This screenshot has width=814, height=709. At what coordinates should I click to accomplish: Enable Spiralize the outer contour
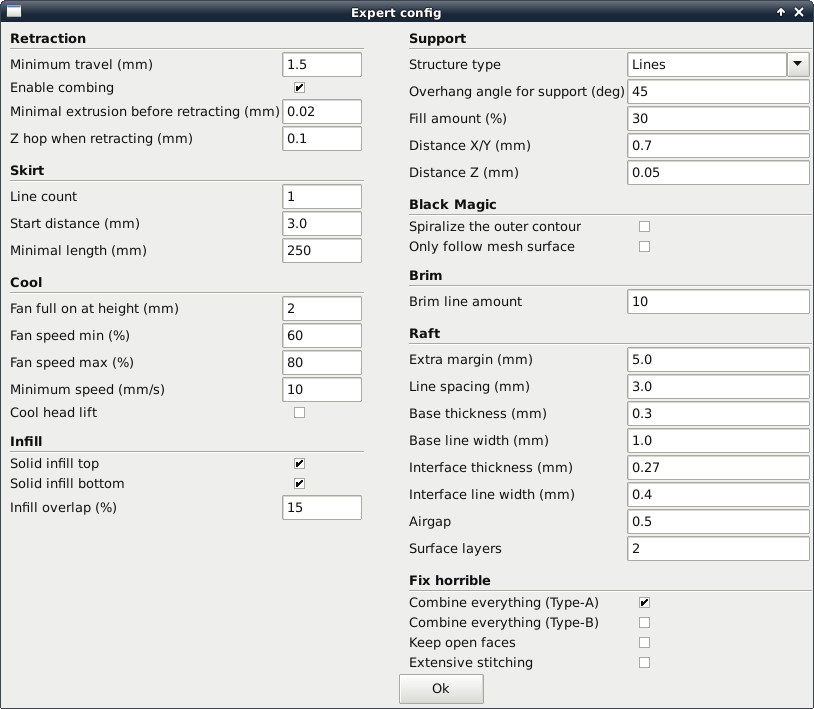[x=644, y=227]
